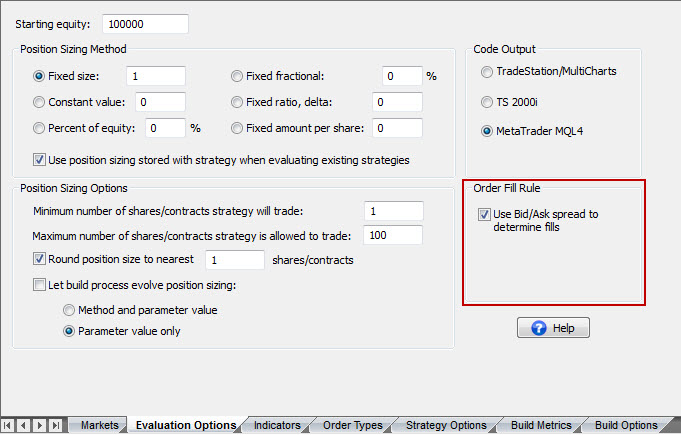The width and height of the screenshot is (681, 435).
Task: Switch to the Markets tab
Action: [x=99, y=425]
